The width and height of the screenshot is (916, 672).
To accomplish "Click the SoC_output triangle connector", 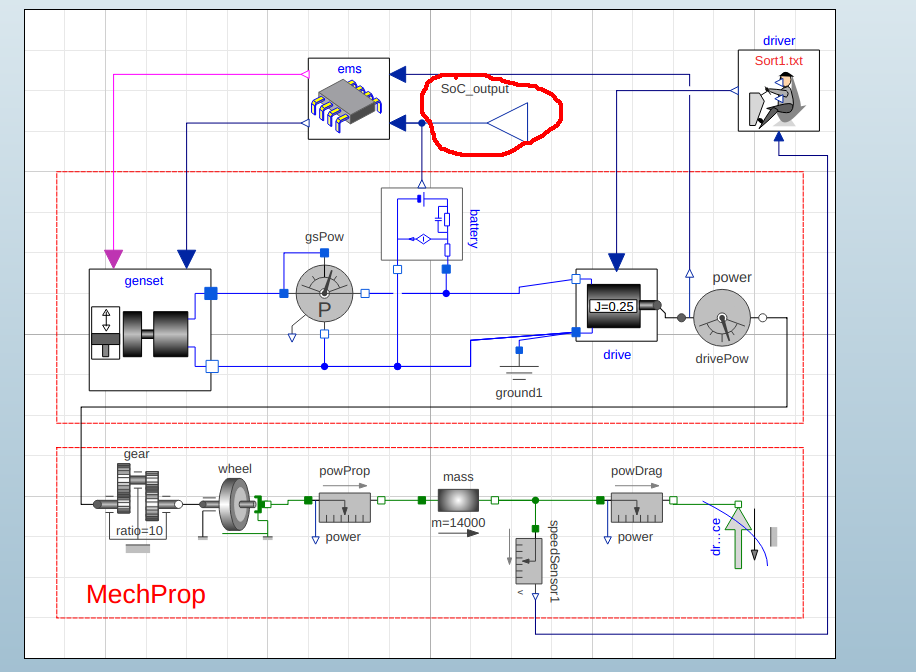I will (x=508, y=123).
